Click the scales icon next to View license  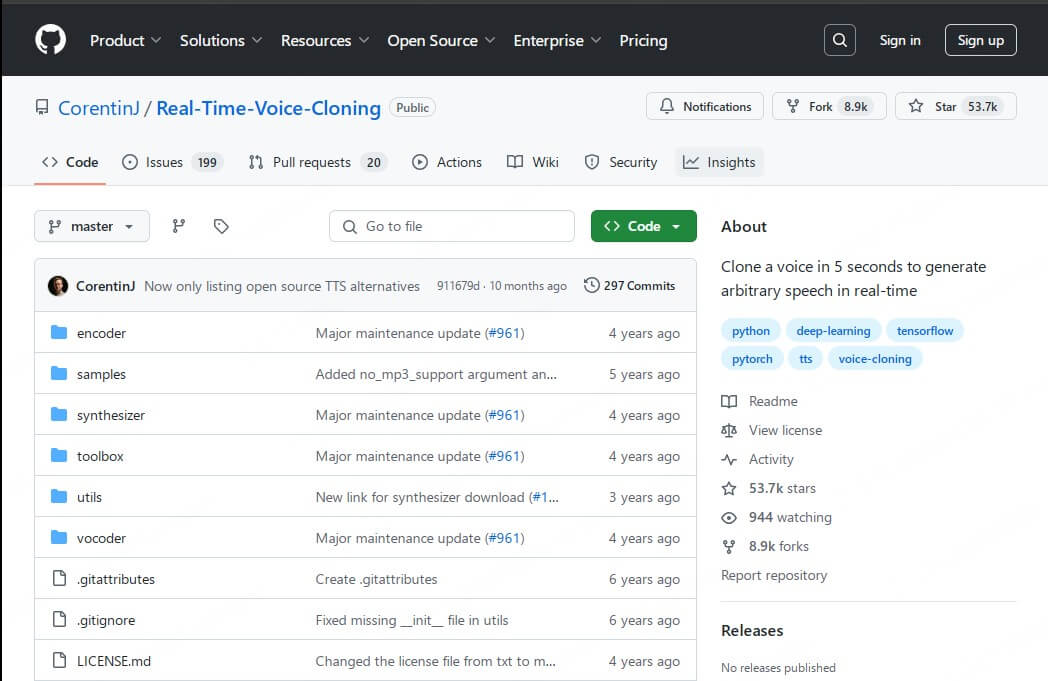(729, 430)
